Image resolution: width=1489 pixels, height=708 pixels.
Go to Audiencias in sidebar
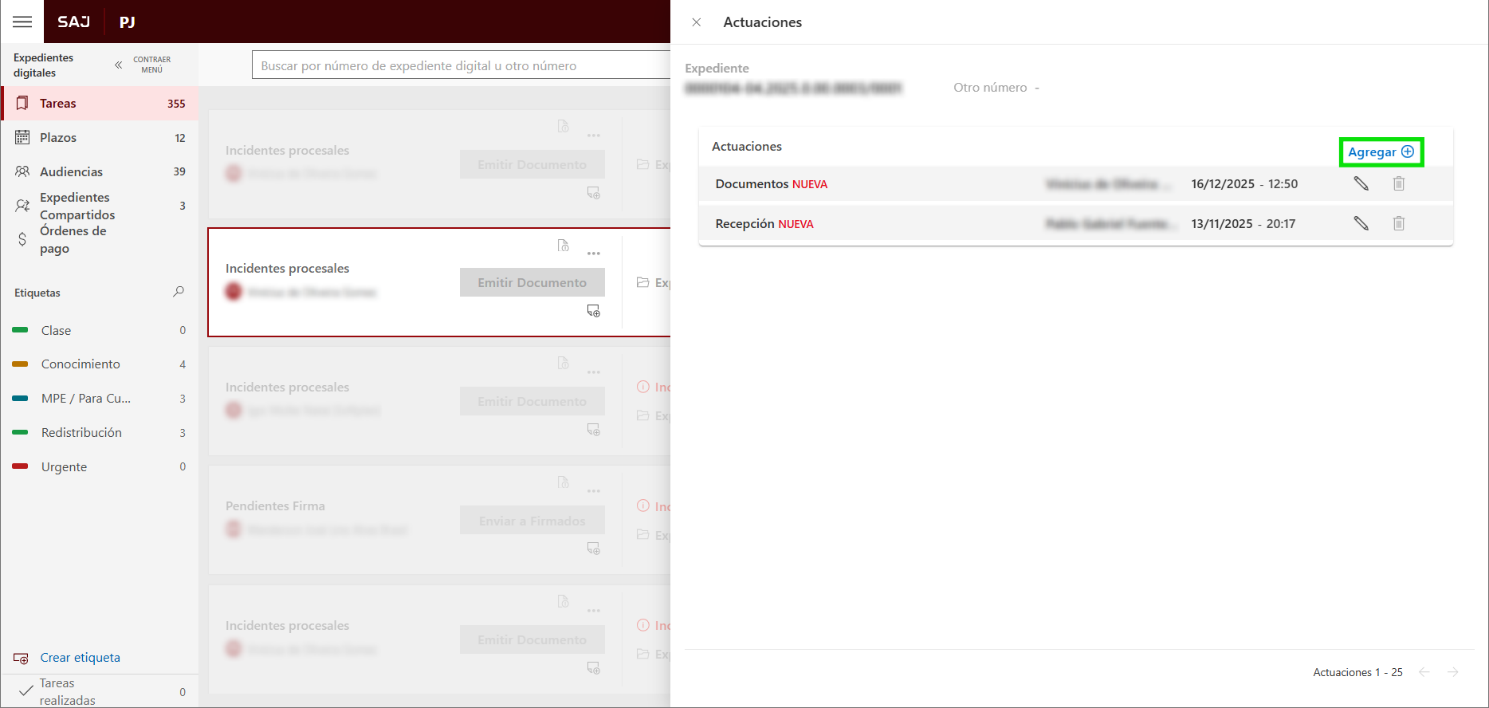pyautogui.click(x=70, y=172)
